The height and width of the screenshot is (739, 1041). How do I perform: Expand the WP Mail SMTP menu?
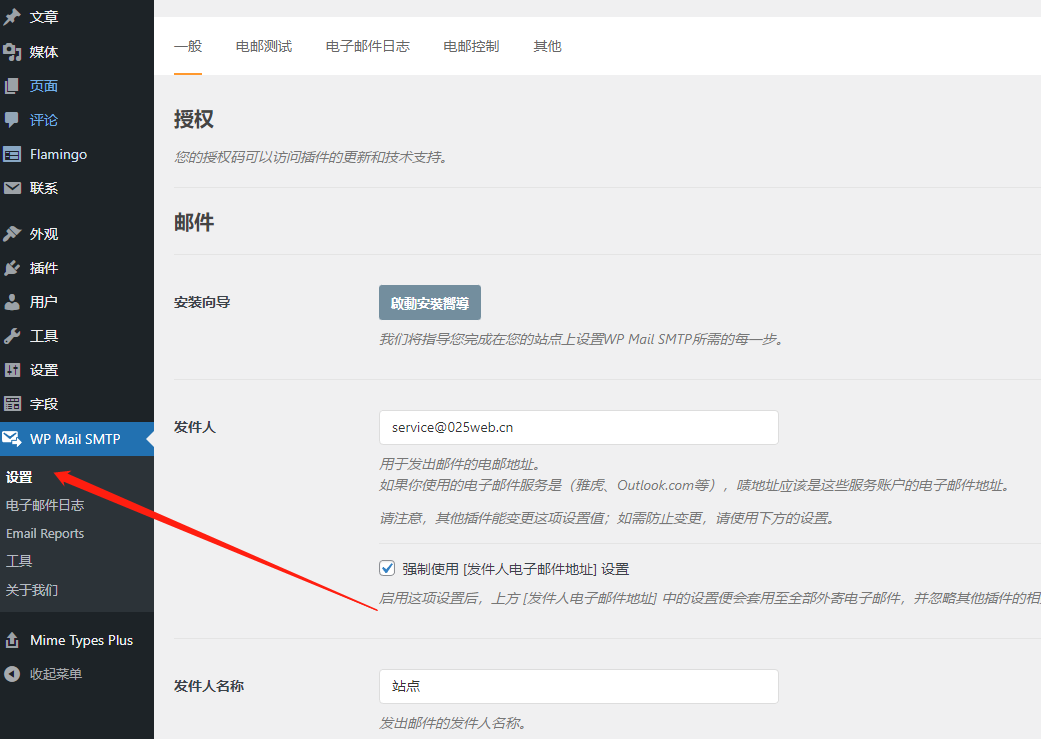point(75,438)
